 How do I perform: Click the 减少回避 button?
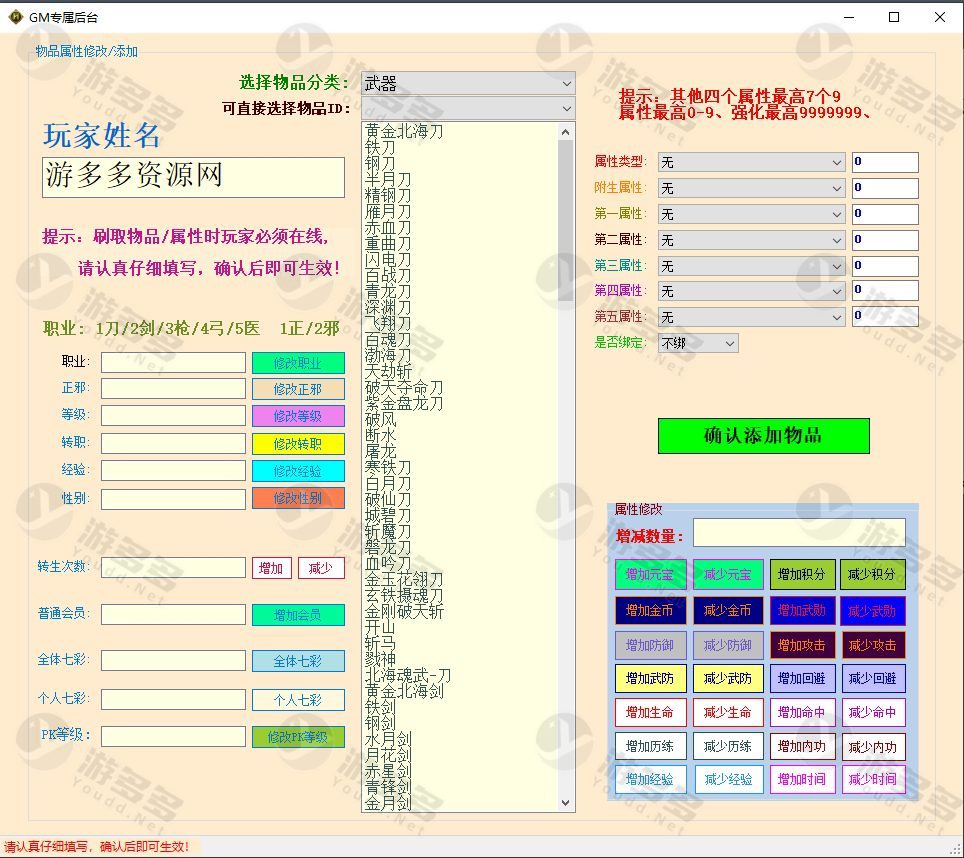[872, 679]
